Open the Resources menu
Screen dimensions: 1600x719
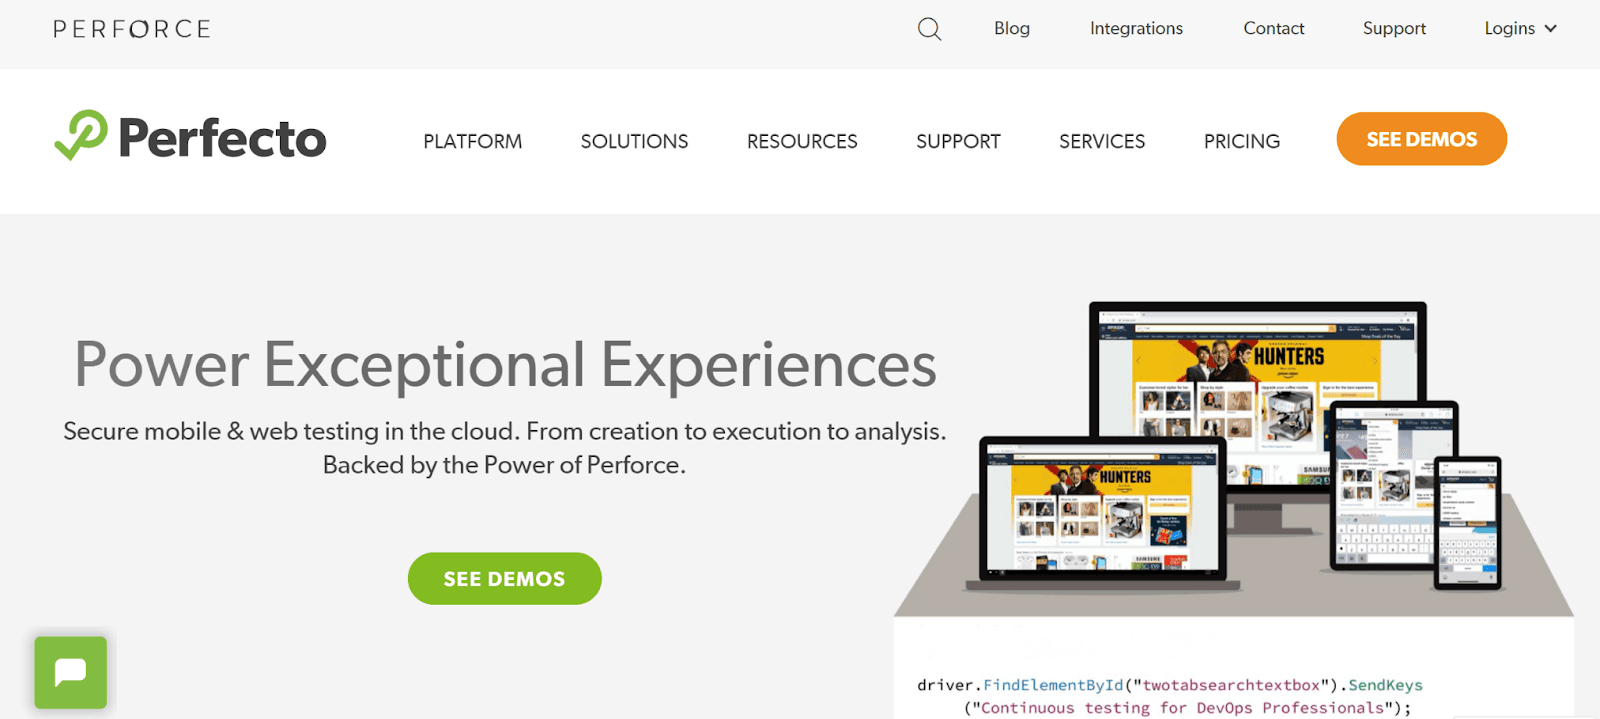pos(802,141)
